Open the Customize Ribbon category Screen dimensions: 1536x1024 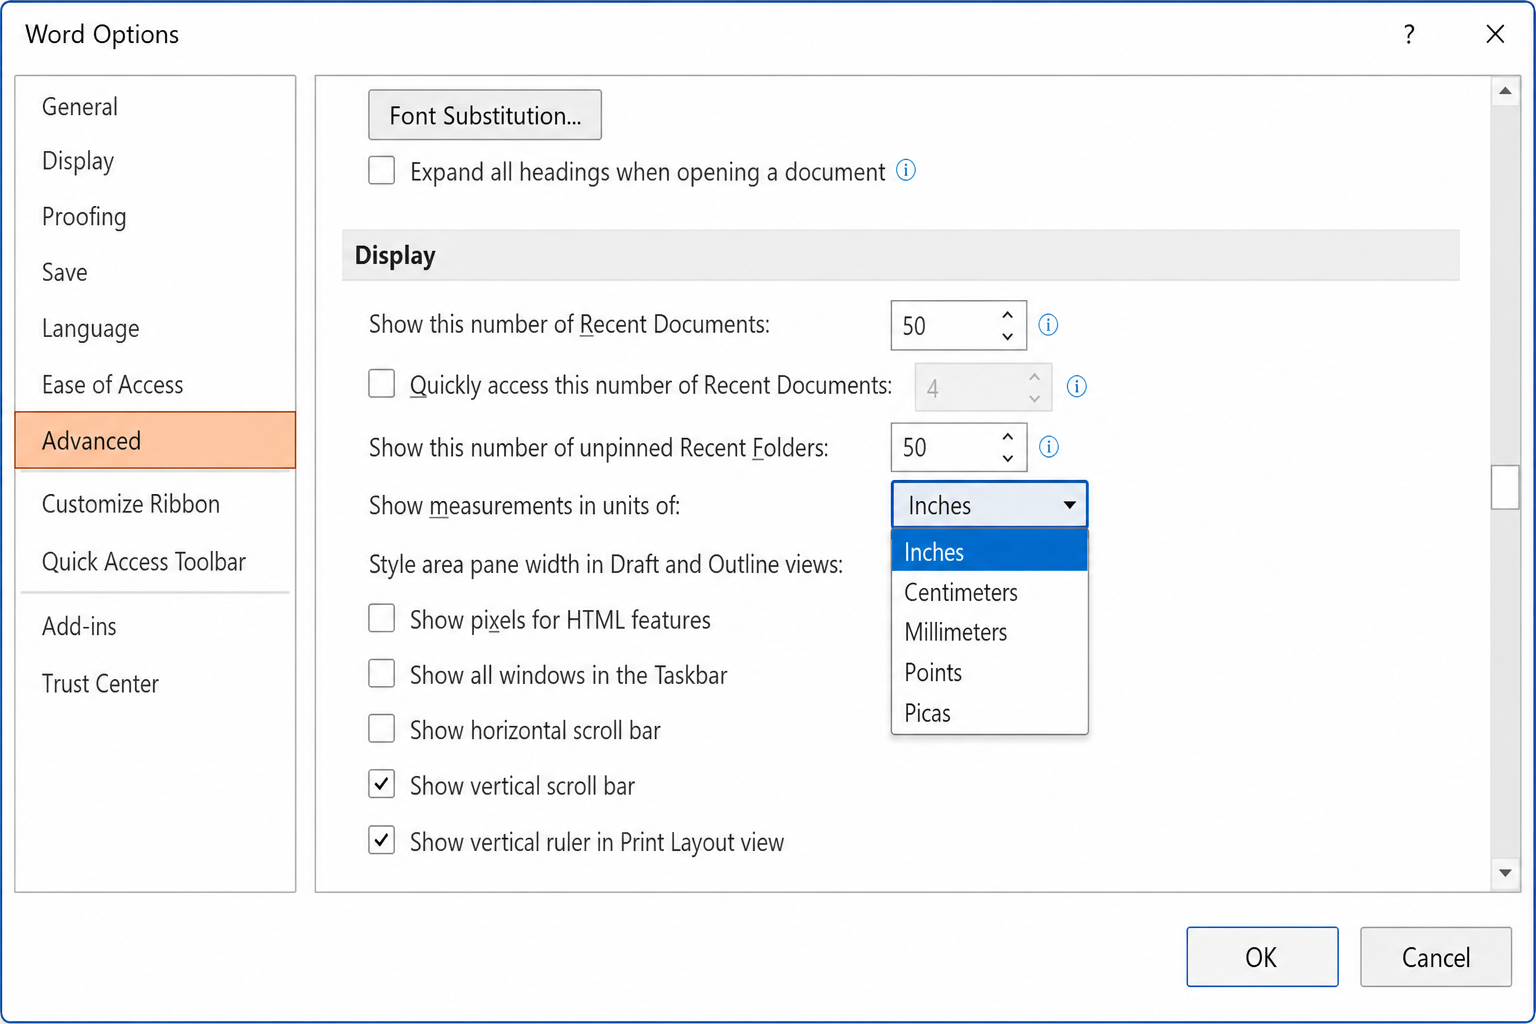click(155, 504)
